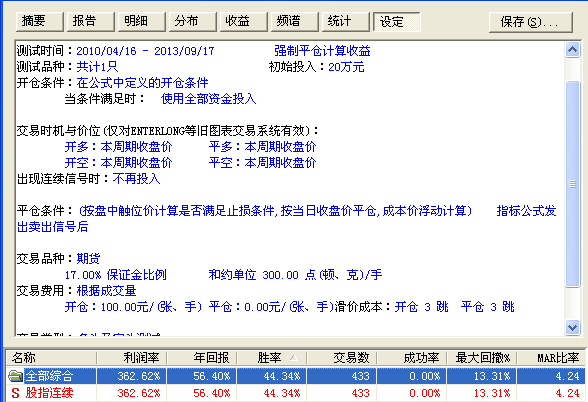Click the text 不再投入

tap(136, 179)
